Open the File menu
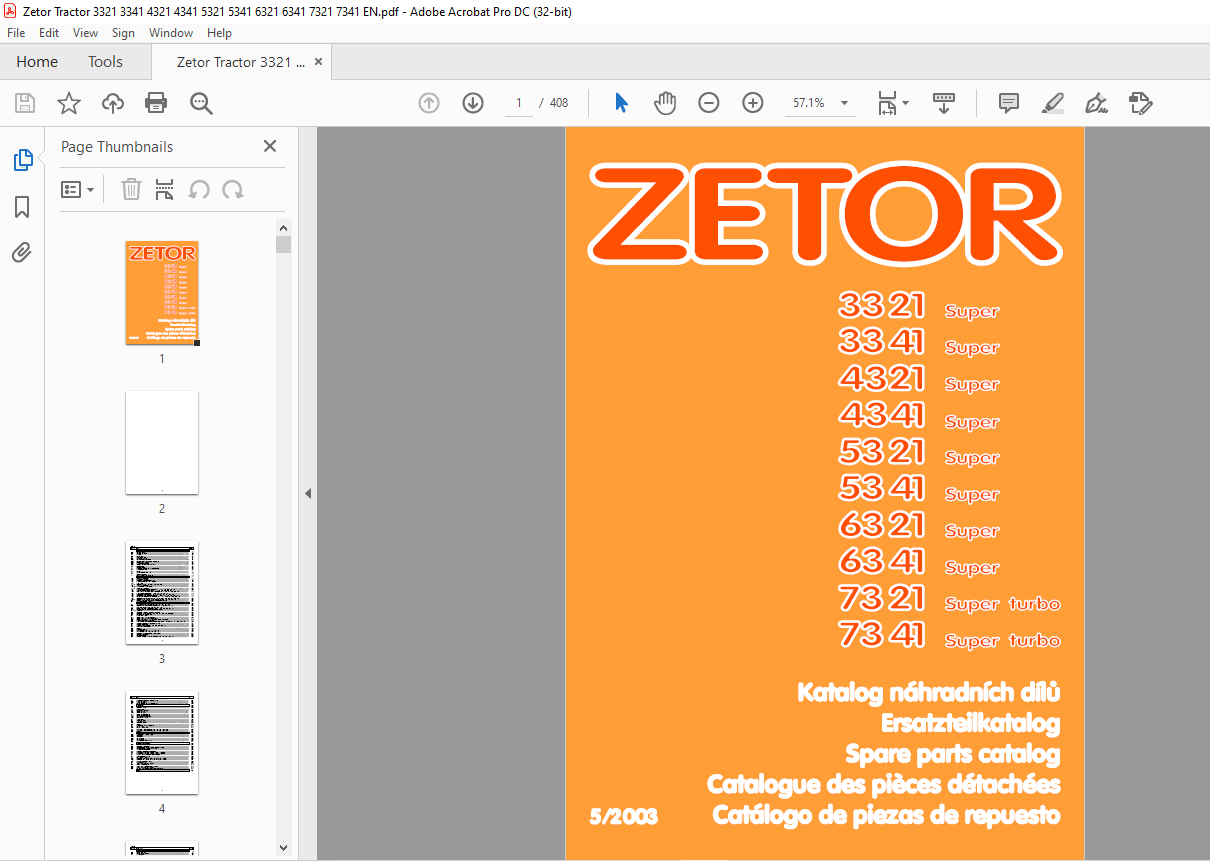The width and height of the screenshot is (1210, 861). click(16, 33)
